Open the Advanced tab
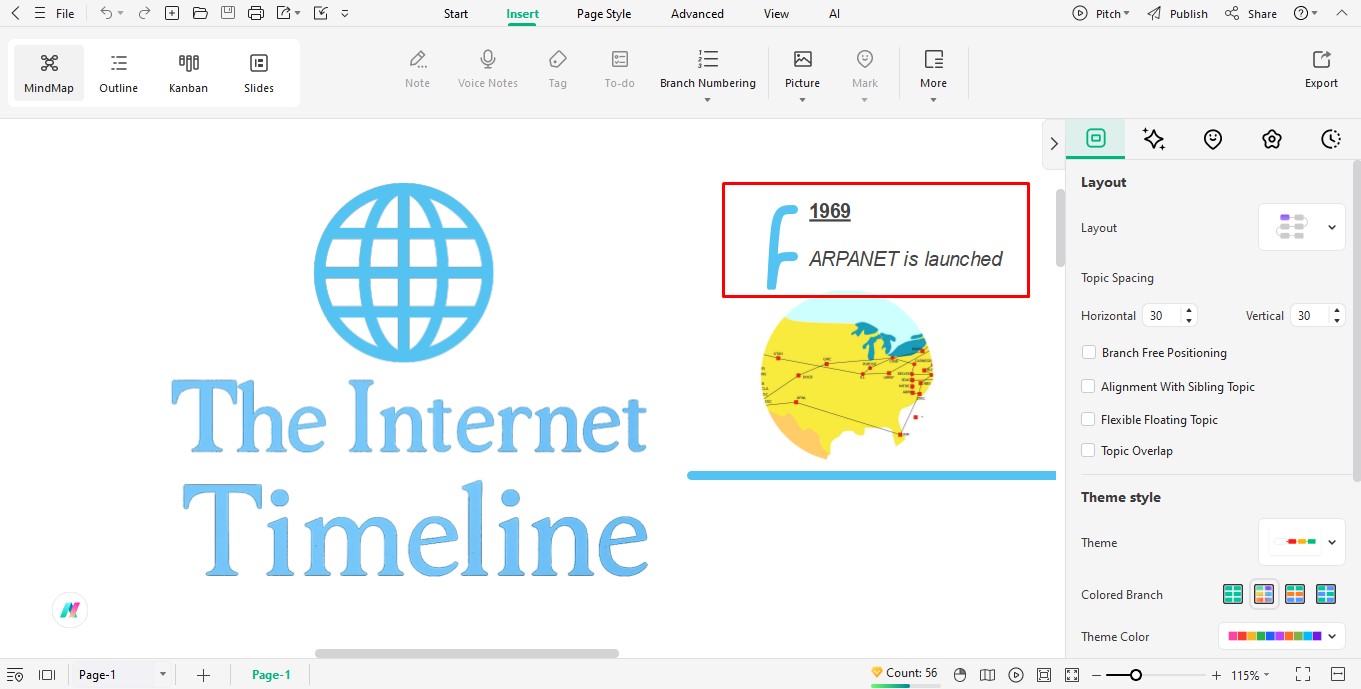 [697, 14]
